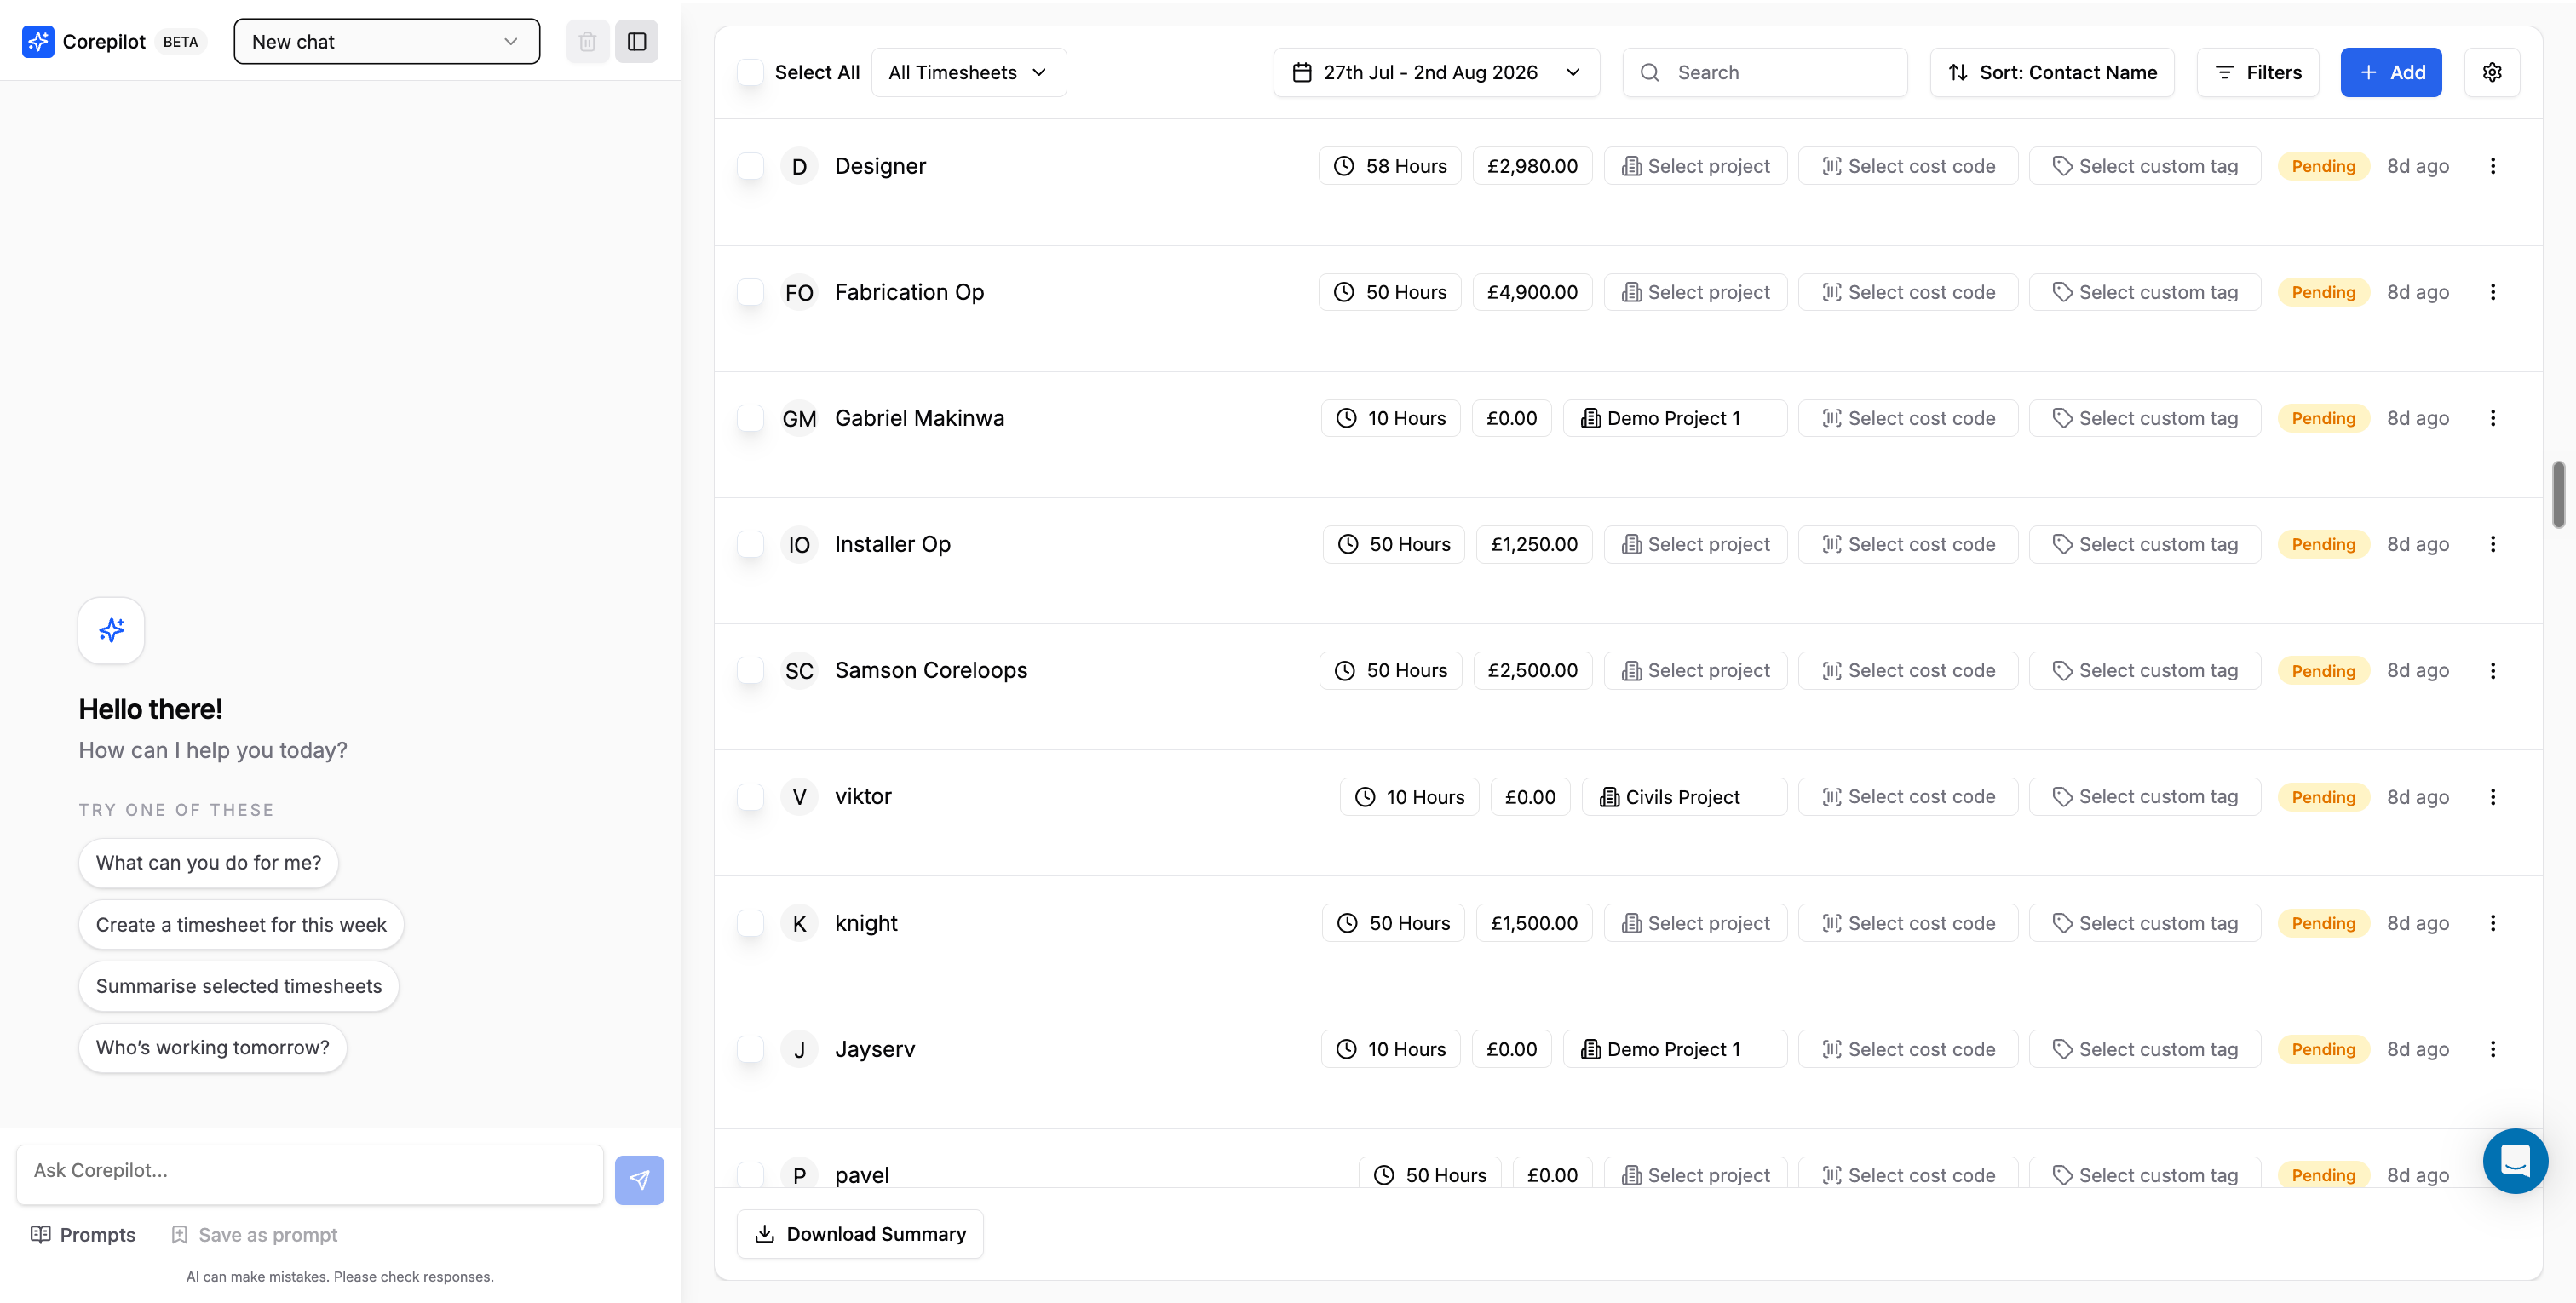
Task: Choose 'Summarise selected timesheets' suggestion
Action: (239, 986)
